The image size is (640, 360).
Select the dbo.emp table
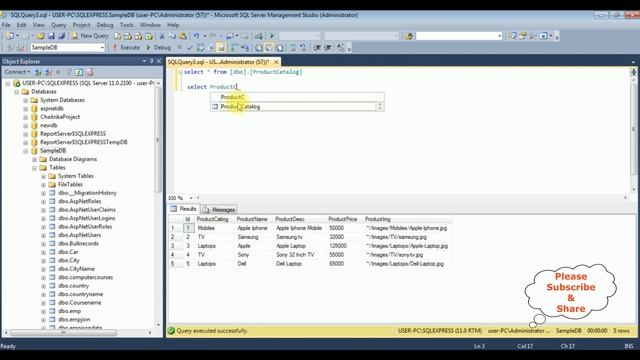(x=69, y=311)
